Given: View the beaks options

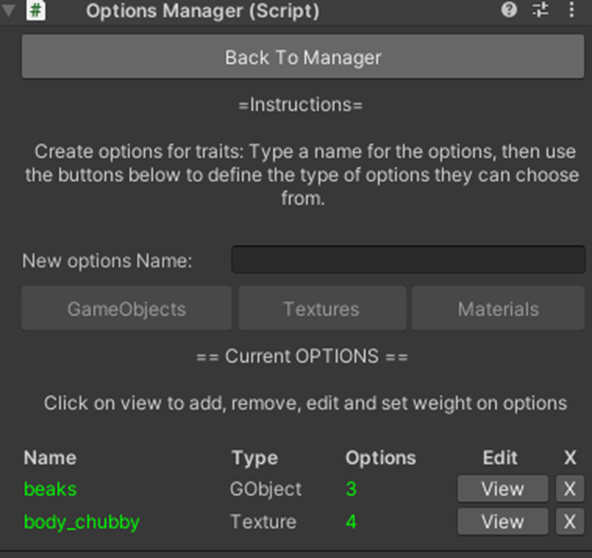Looking at the screenshot, I should pyautogui.click(x=503, y=489).
